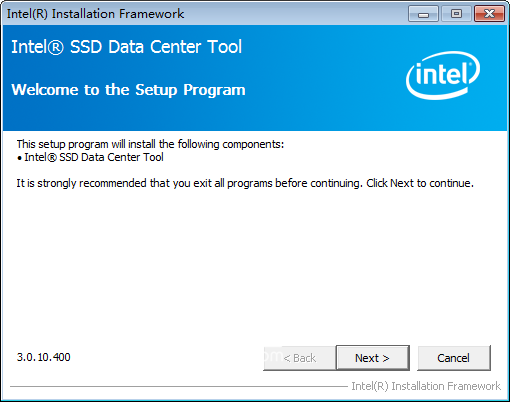Viewport: 510px width, 402px height.
Task: Click the 'Intel® SSD Data Center Tool' banner title
Action: 127,47
